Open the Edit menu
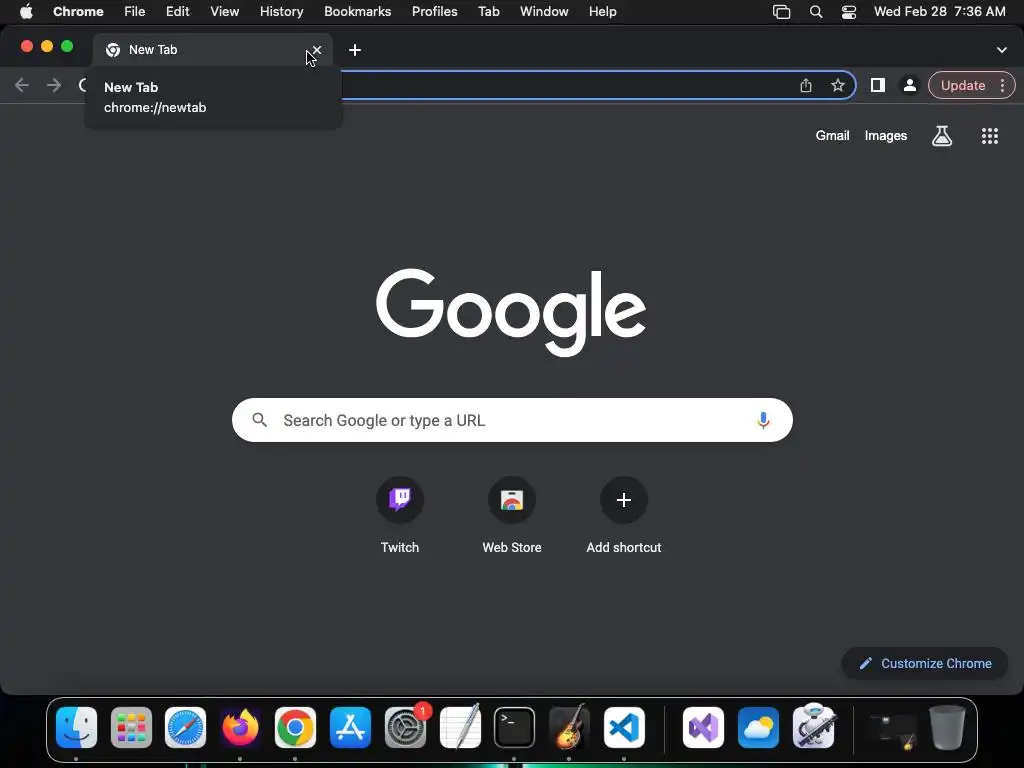Screen dimensions: 1024x768 (178, 12)
